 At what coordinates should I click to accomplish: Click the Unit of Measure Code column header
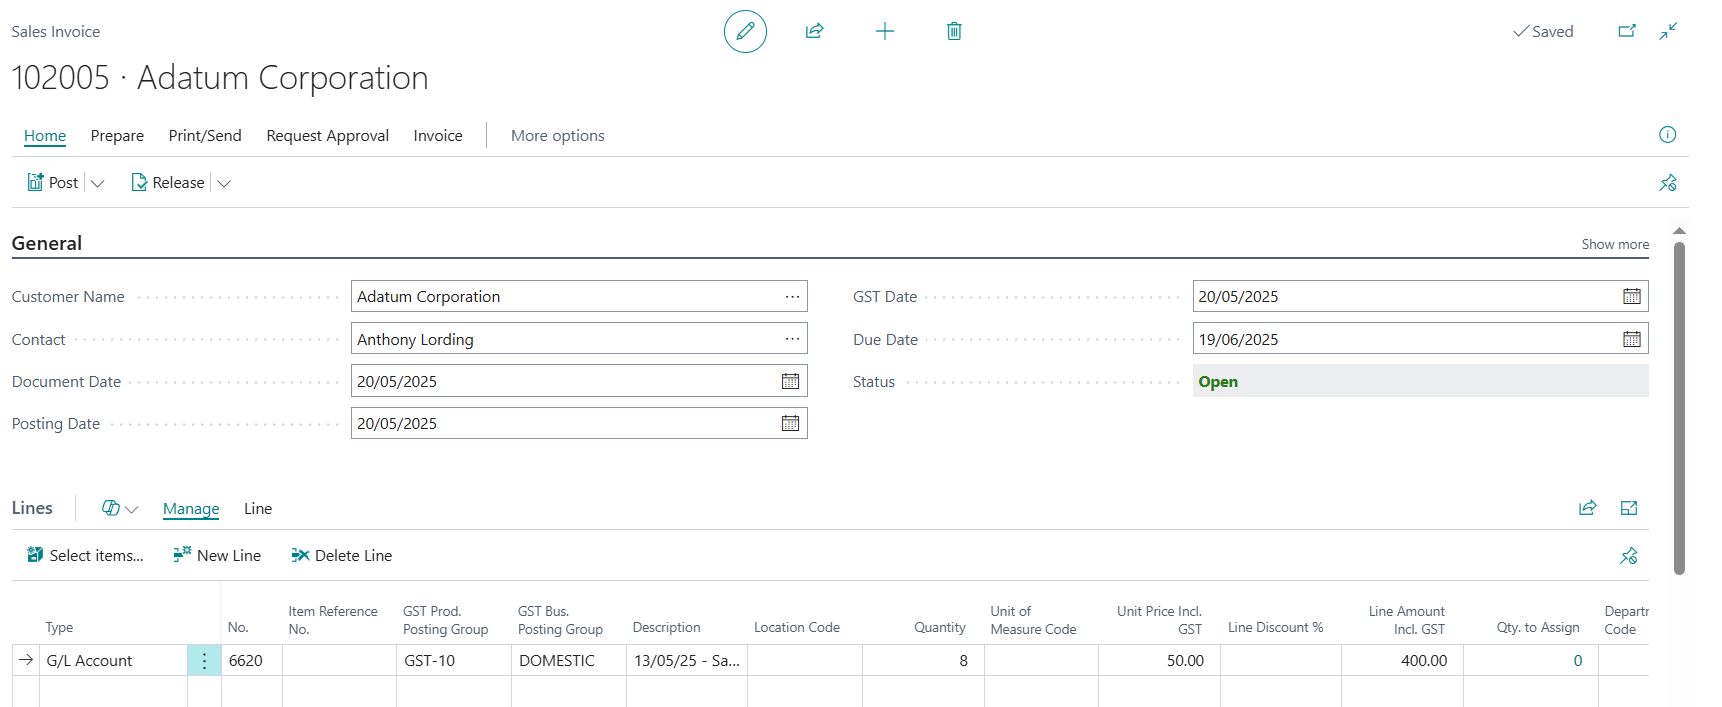[x=1033, y=620]
